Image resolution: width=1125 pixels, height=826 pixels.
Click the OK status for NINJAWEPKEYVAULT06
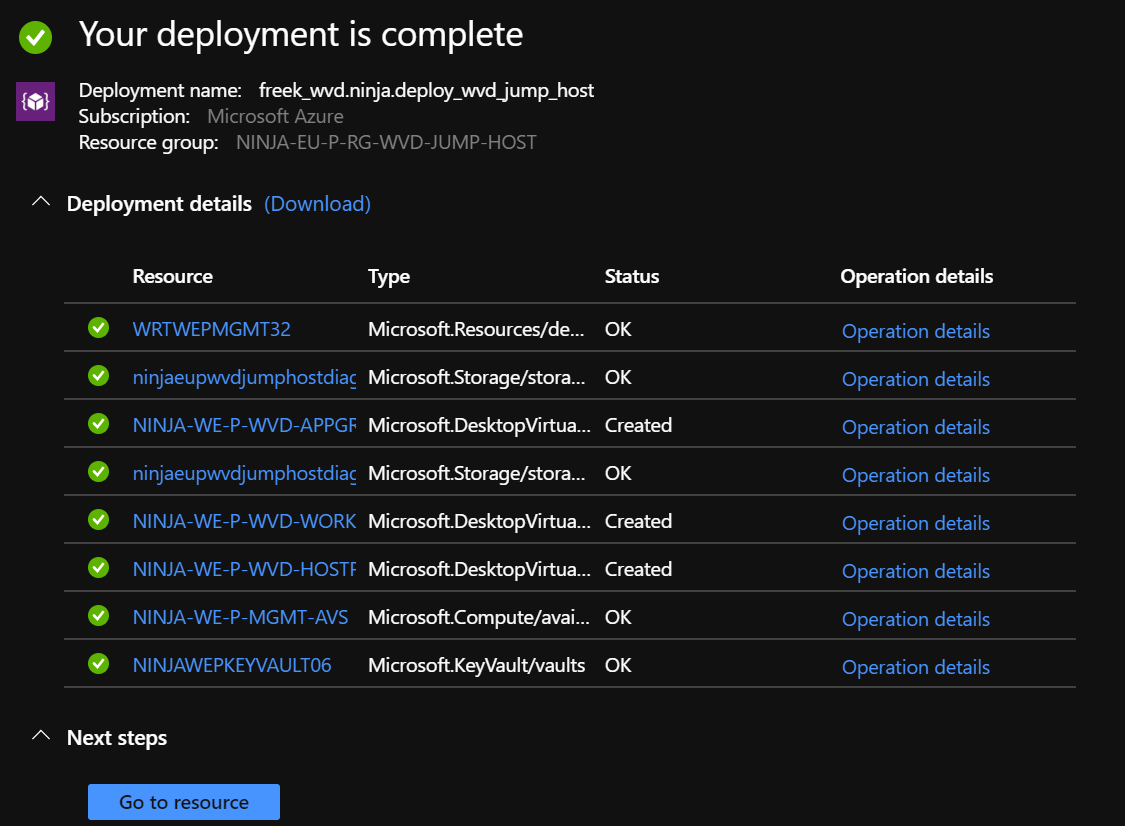(x=618, y=666)
